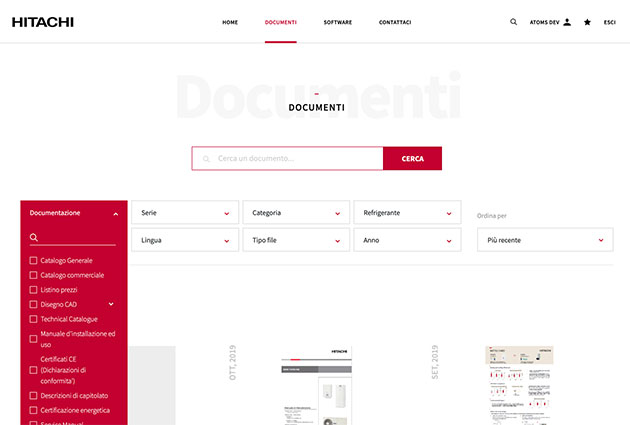Screen dimensions: 630x425
Task: Open search via header magnifier icon
Action: pyautogui.click(x=514, y=21)
